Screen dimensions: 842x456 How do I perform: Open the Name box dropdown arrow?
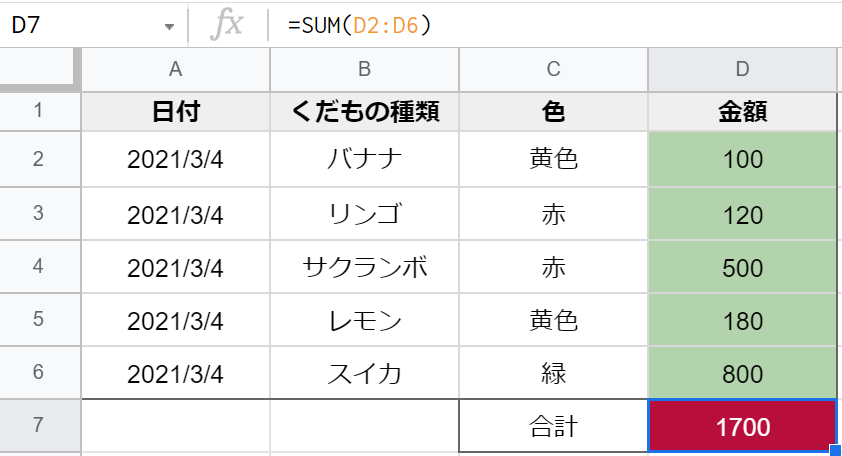[169, 26]
